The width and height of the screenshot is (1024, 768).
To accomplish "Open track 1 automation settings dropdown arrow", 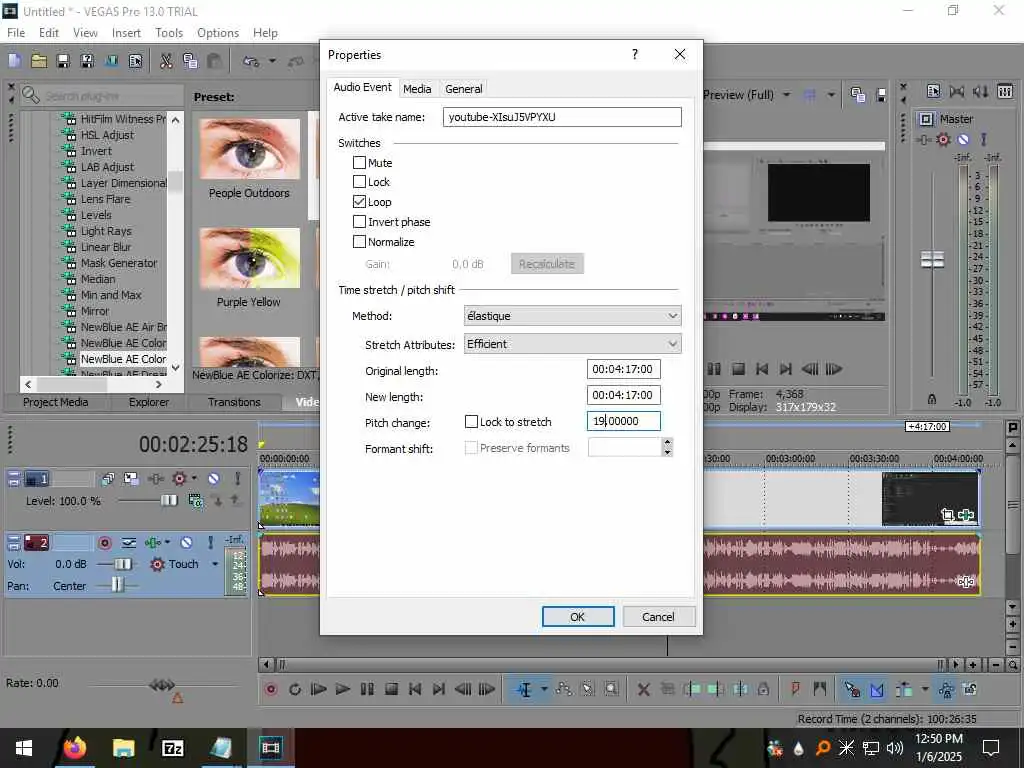I will [194, 479].
